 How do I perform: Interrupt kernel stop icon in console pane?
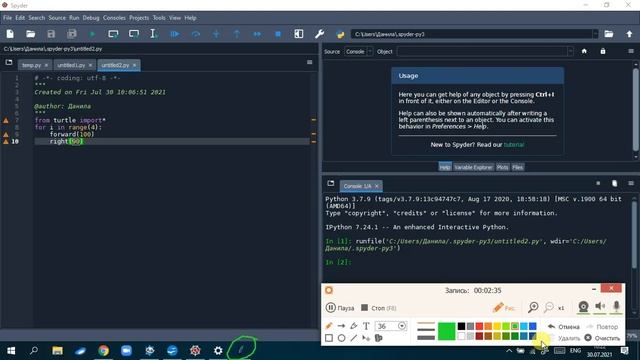click(x=598, y=183)
